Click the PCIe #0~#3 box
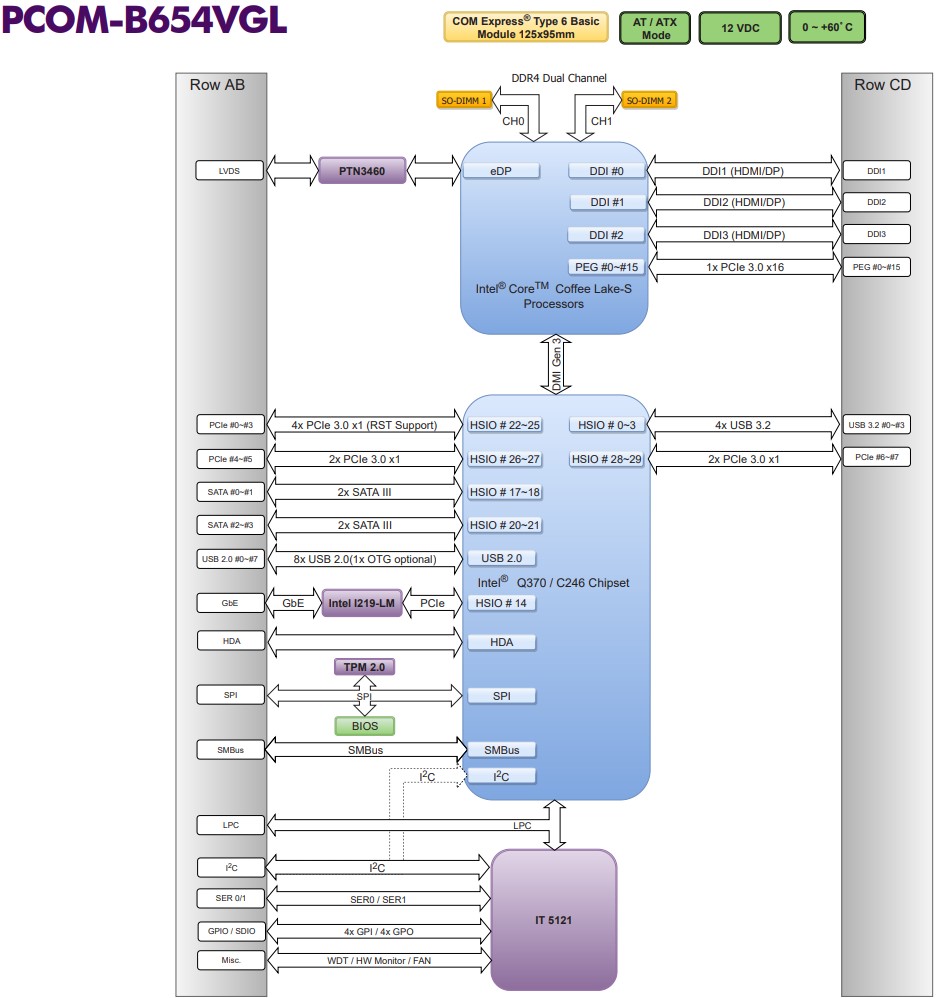 [230, 425]
